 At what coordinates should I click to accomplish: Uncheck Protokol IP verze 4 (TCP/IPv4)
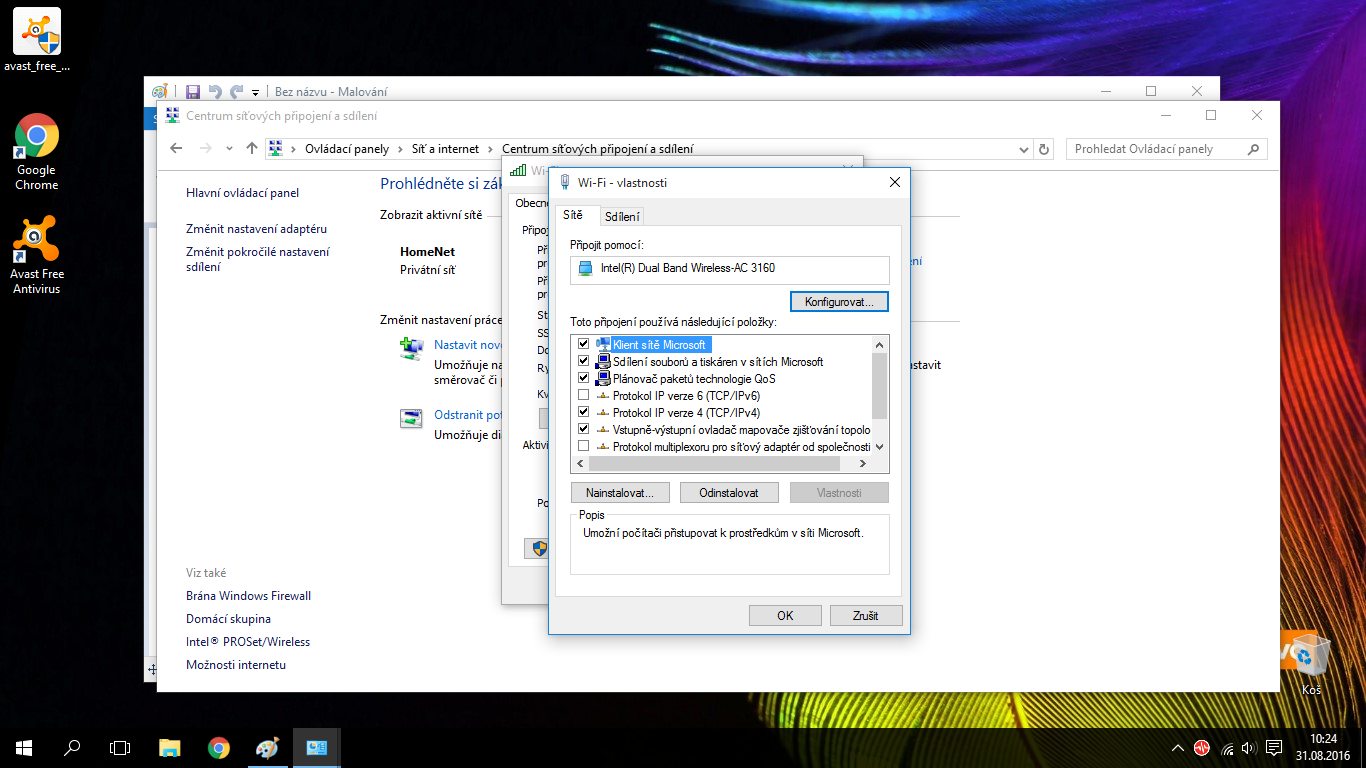pyautogui.click(x=584, y=412)
